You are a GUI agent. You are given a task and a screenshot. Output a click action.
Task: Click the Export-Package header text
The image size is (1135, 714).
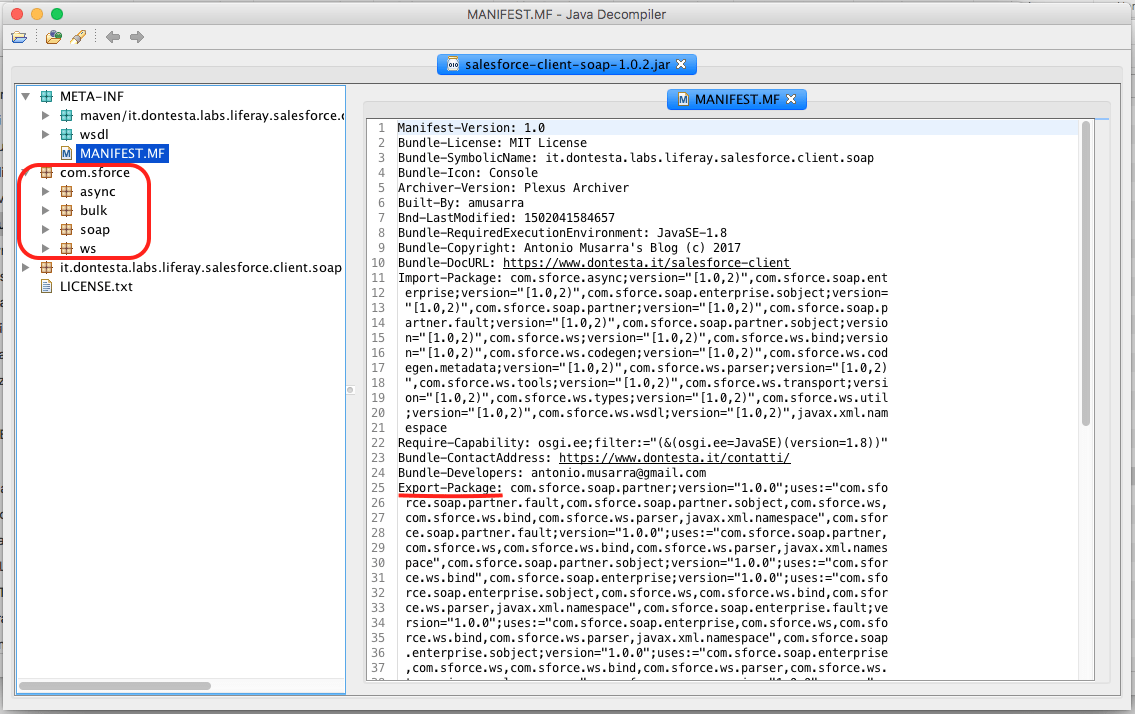(450, 488)
